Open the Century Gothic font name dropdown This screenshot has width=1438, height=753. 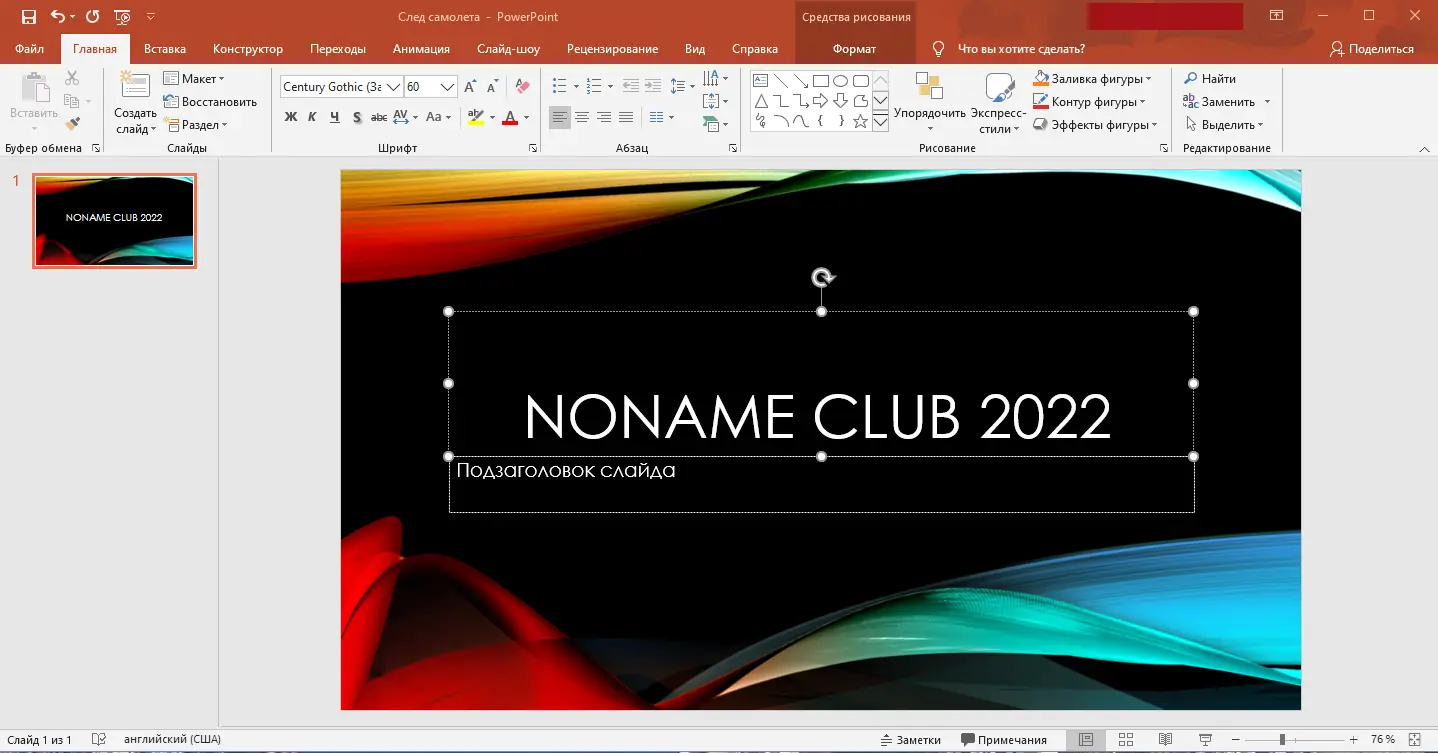coord(394,87)
